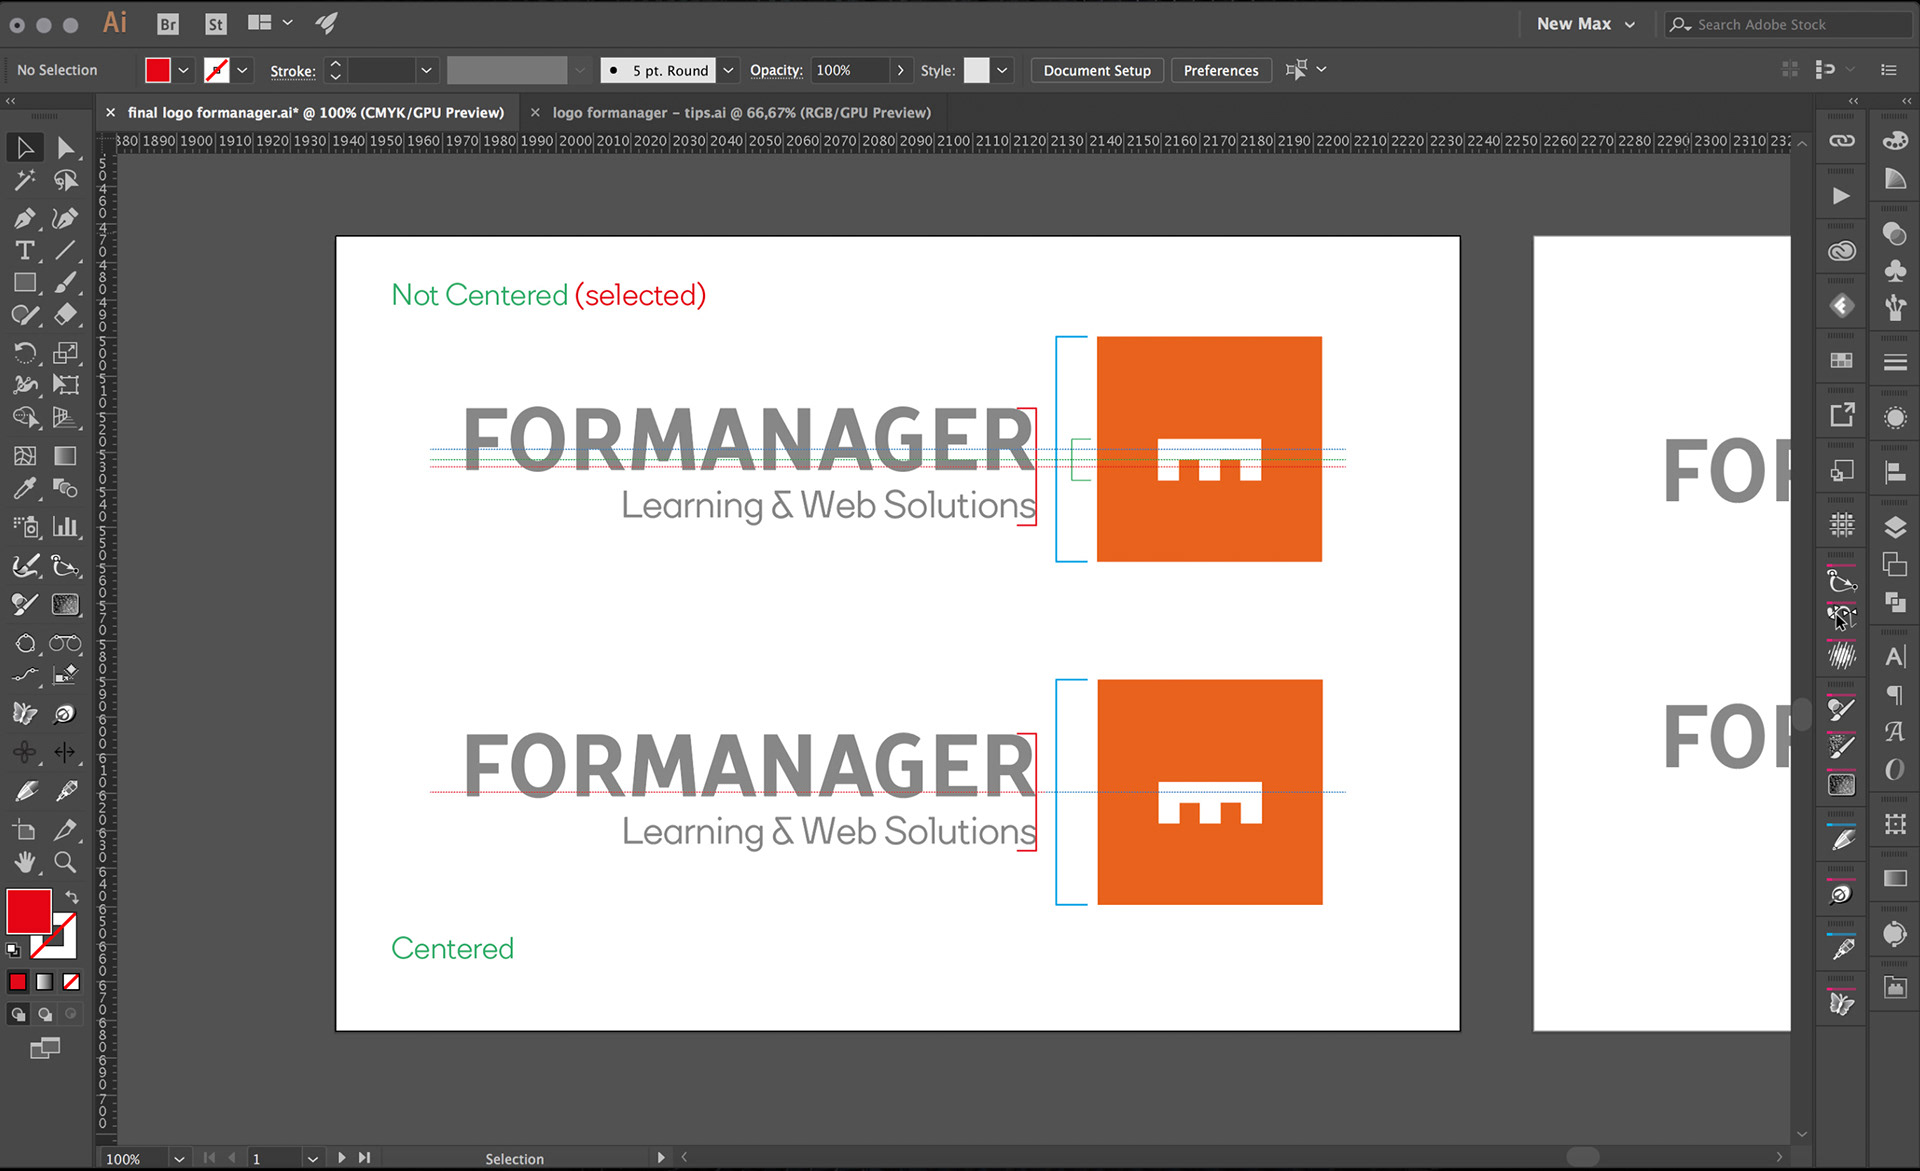Select the Selection tool (black arrow)

(25, 148)
